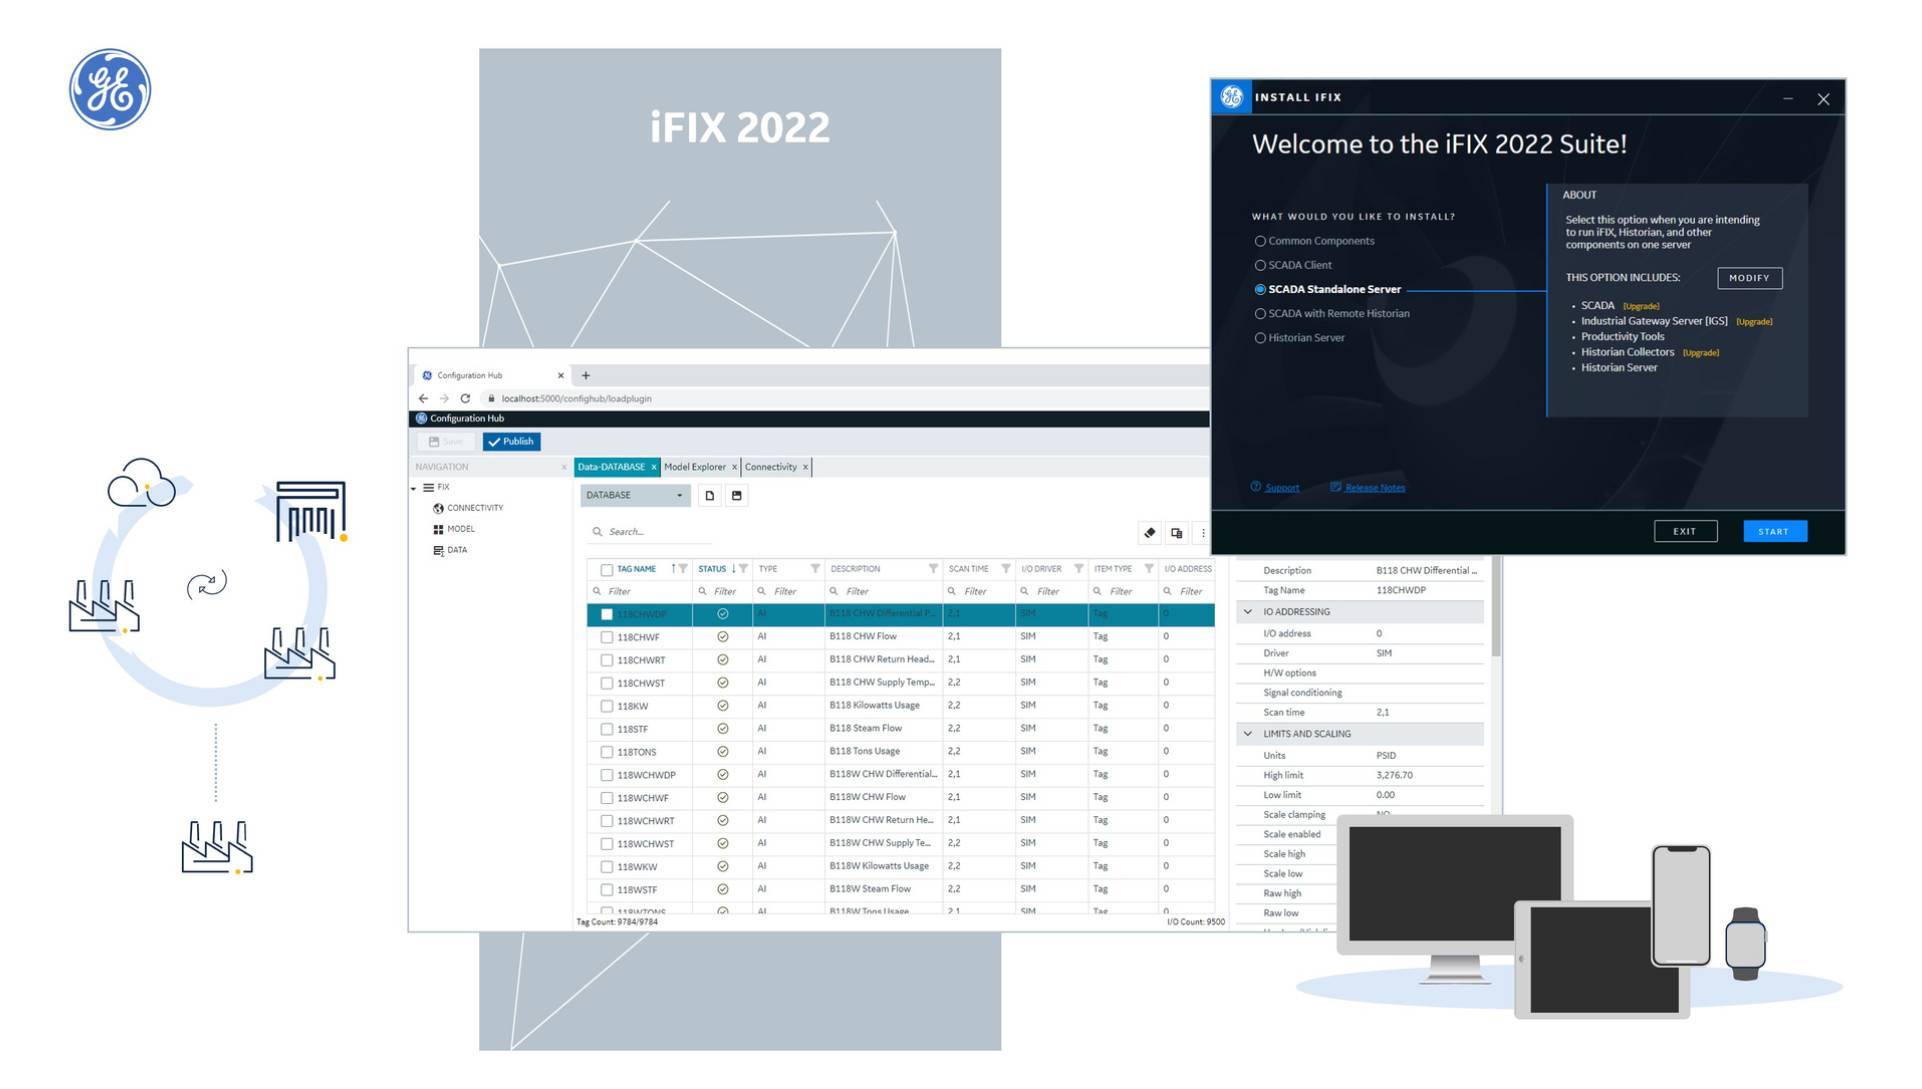Click the status check icon for row 118CHWF
1922x1089 pixels.
(723, 637)
